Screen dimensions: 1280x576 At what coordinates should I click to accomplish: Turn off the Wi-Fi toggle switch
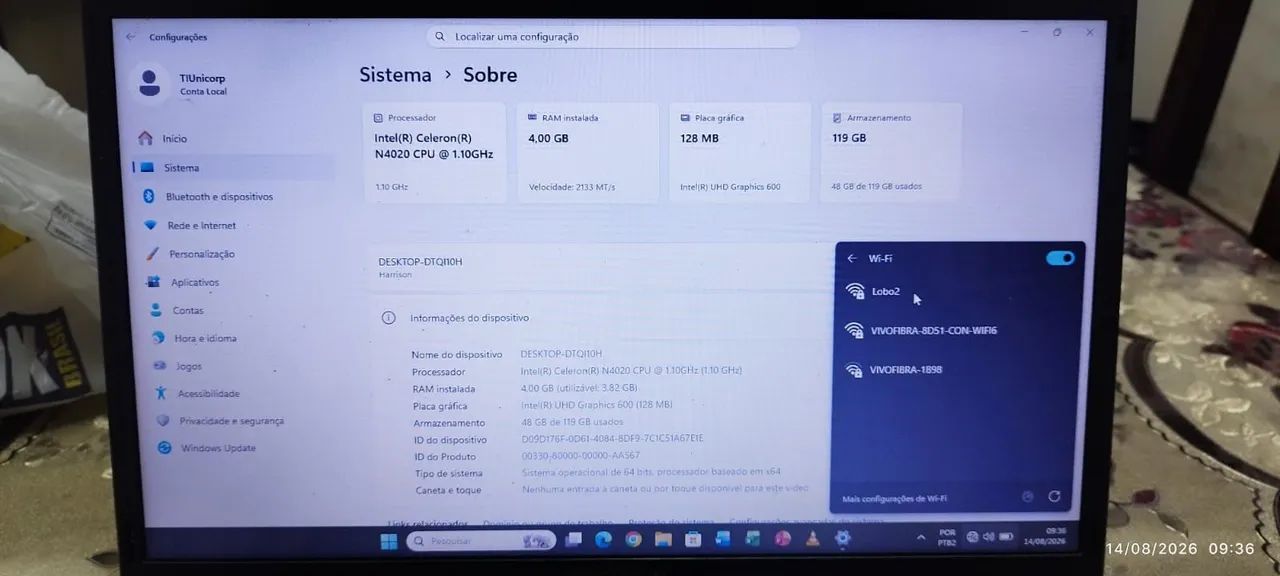tap(1060, 258)
